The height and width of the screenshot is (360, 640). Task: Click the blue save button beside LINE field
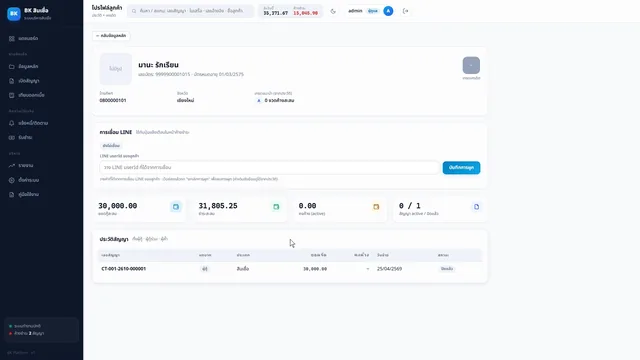pos(461,168)
